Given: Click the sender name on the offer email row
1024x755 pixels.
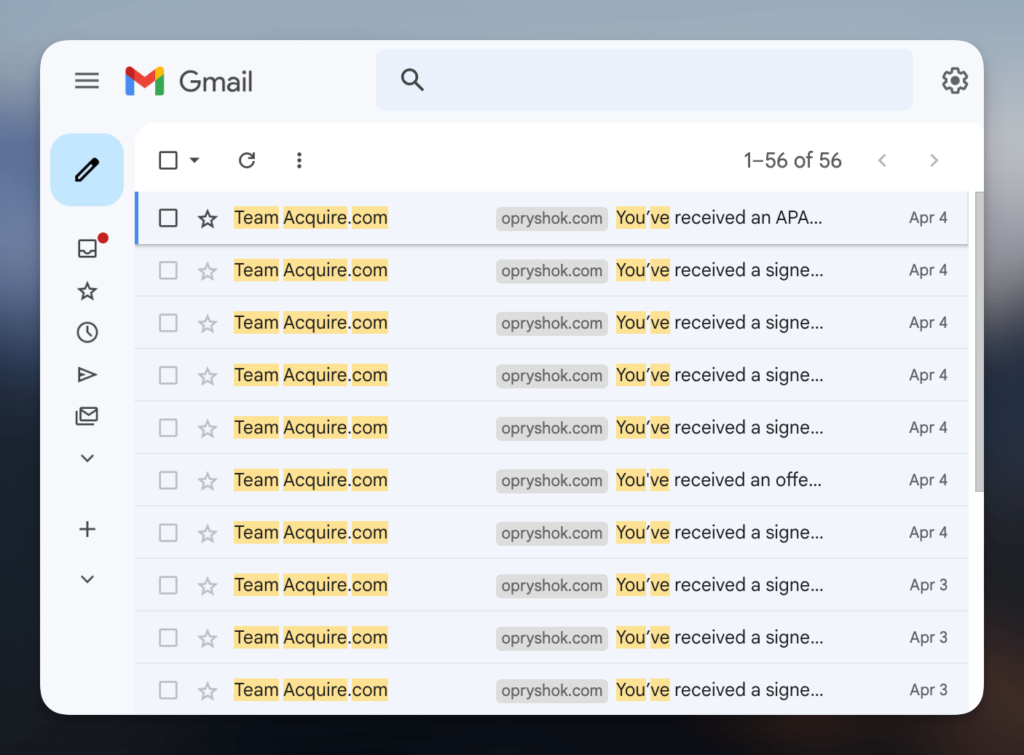Looking at the screenshot, I should click(x=311, y=480).
